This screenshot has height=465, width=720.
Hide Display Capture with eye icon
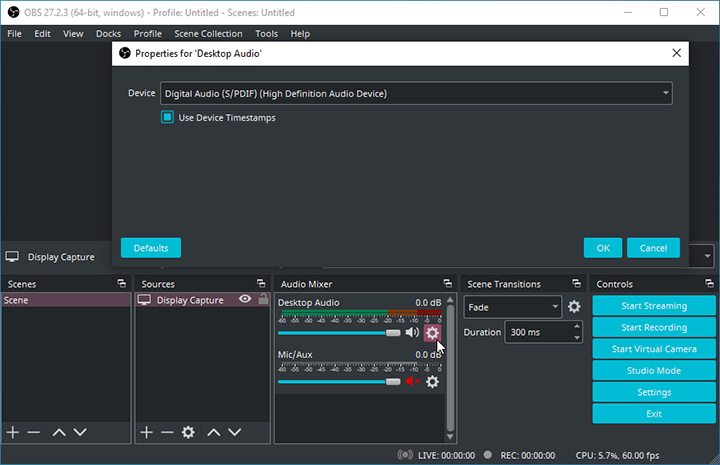point(245,299)
